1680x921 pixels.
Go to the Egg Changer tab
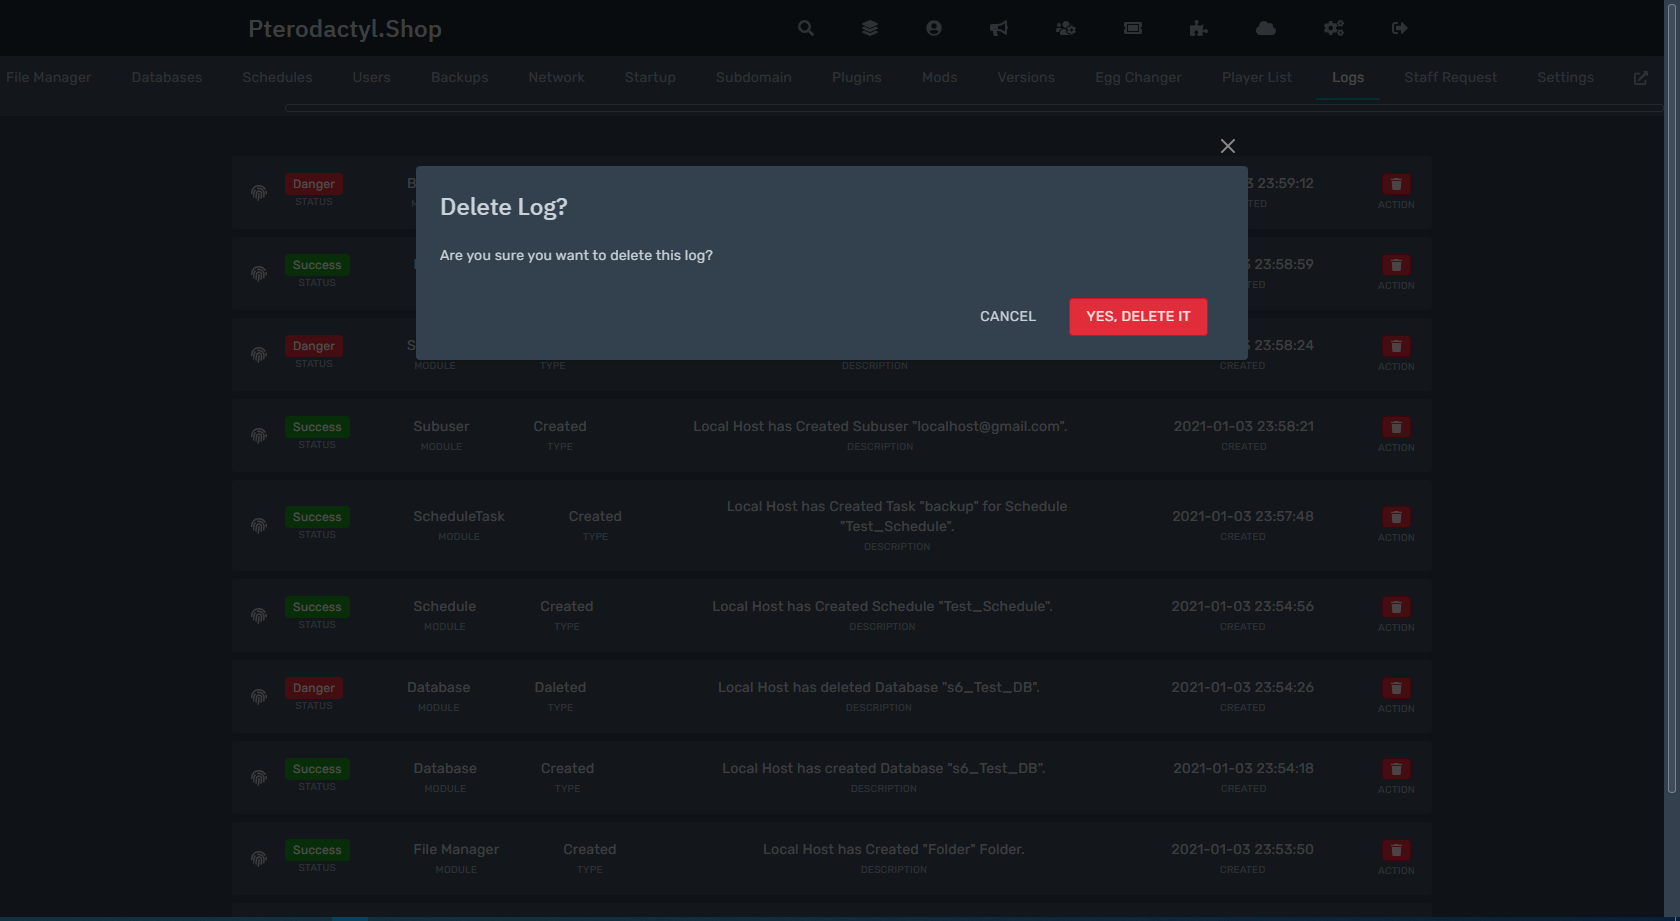click(x=1138, y=78)
